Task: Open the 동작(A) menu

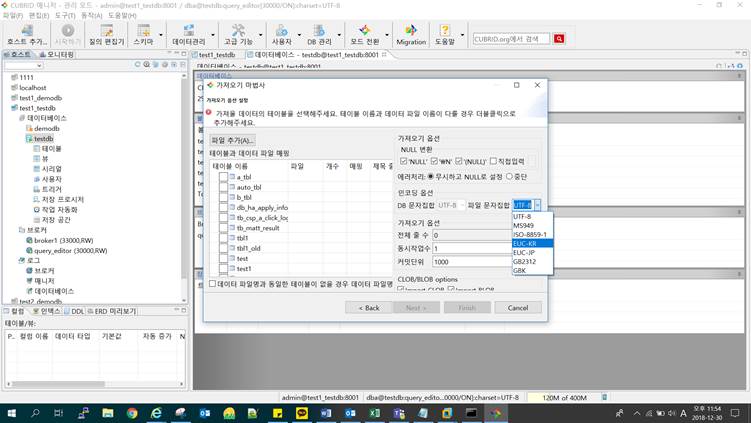Action: pos(91,15)
